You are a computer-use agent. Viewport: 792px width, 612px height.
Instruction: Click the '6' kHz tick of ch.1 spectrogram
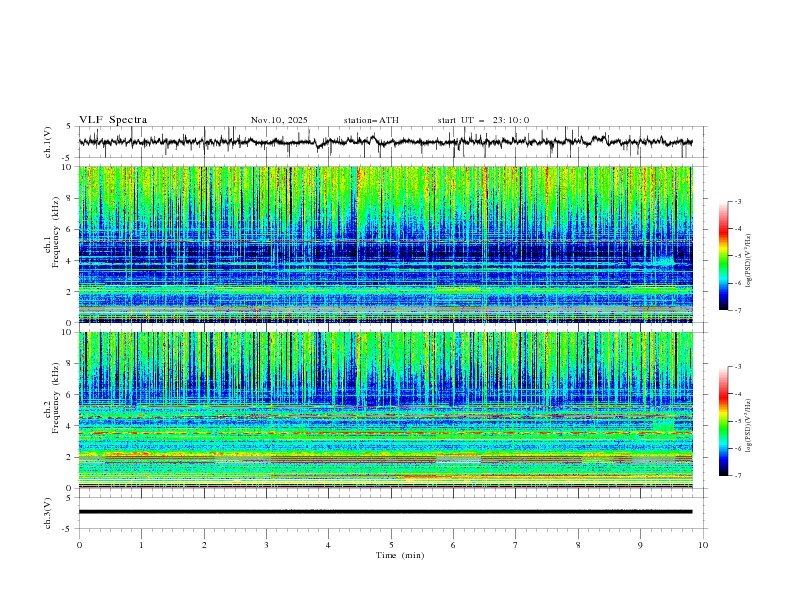click(x=71, y=229)
